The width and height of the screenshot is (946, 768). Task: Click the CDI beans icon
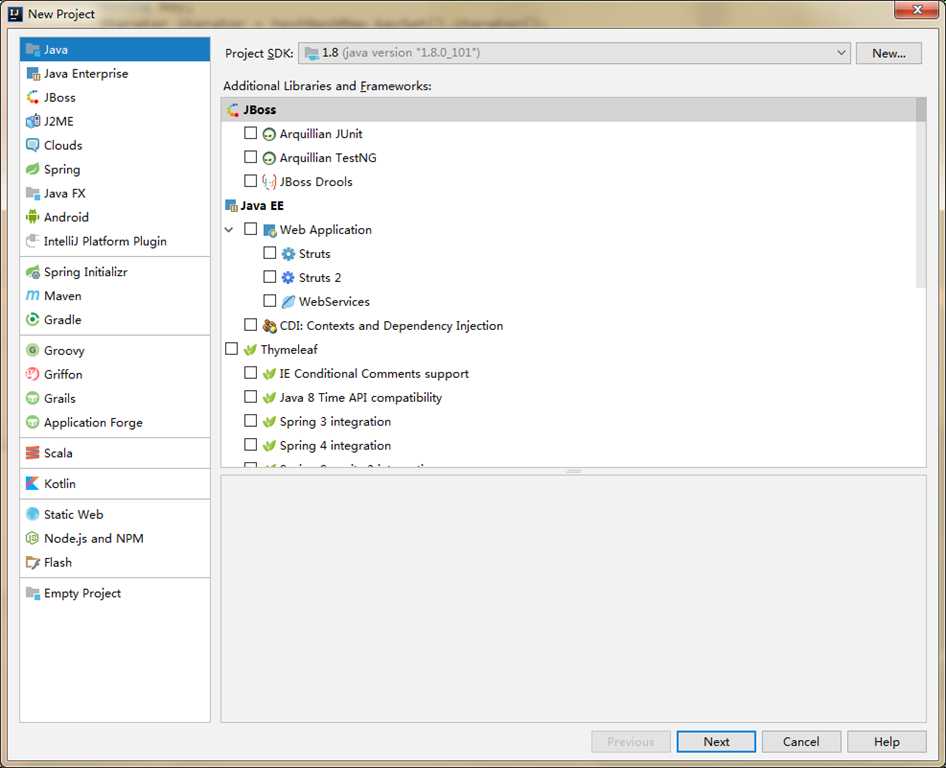pos(269,326)
